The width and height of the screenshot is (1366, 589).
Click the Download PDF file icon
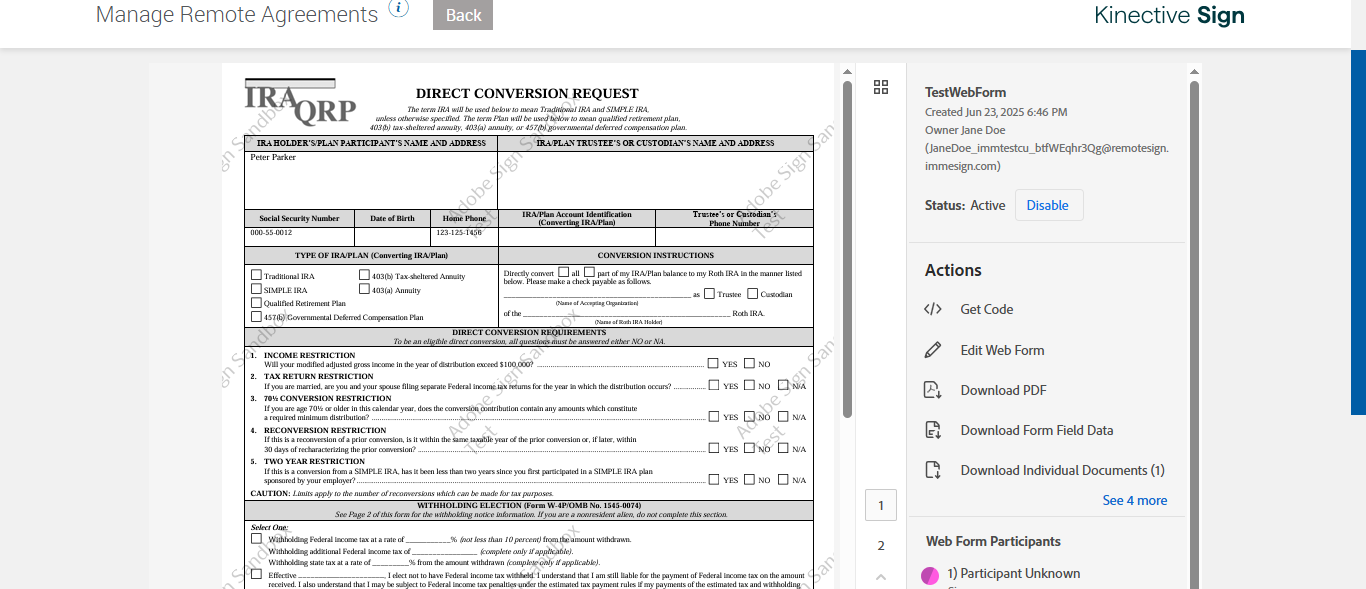[933, 390]
